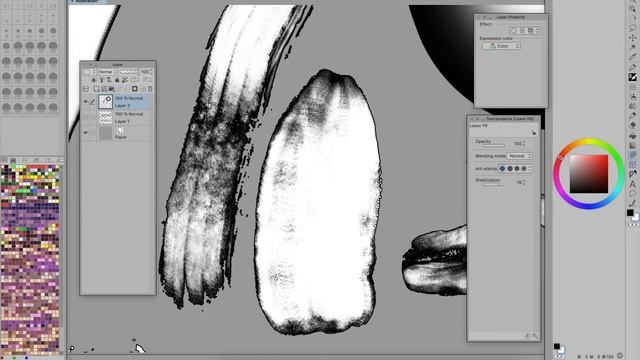Screen dimensions: 640x360
Task: Click the Layer 2 thumbnail
Action: coord(106,102)
